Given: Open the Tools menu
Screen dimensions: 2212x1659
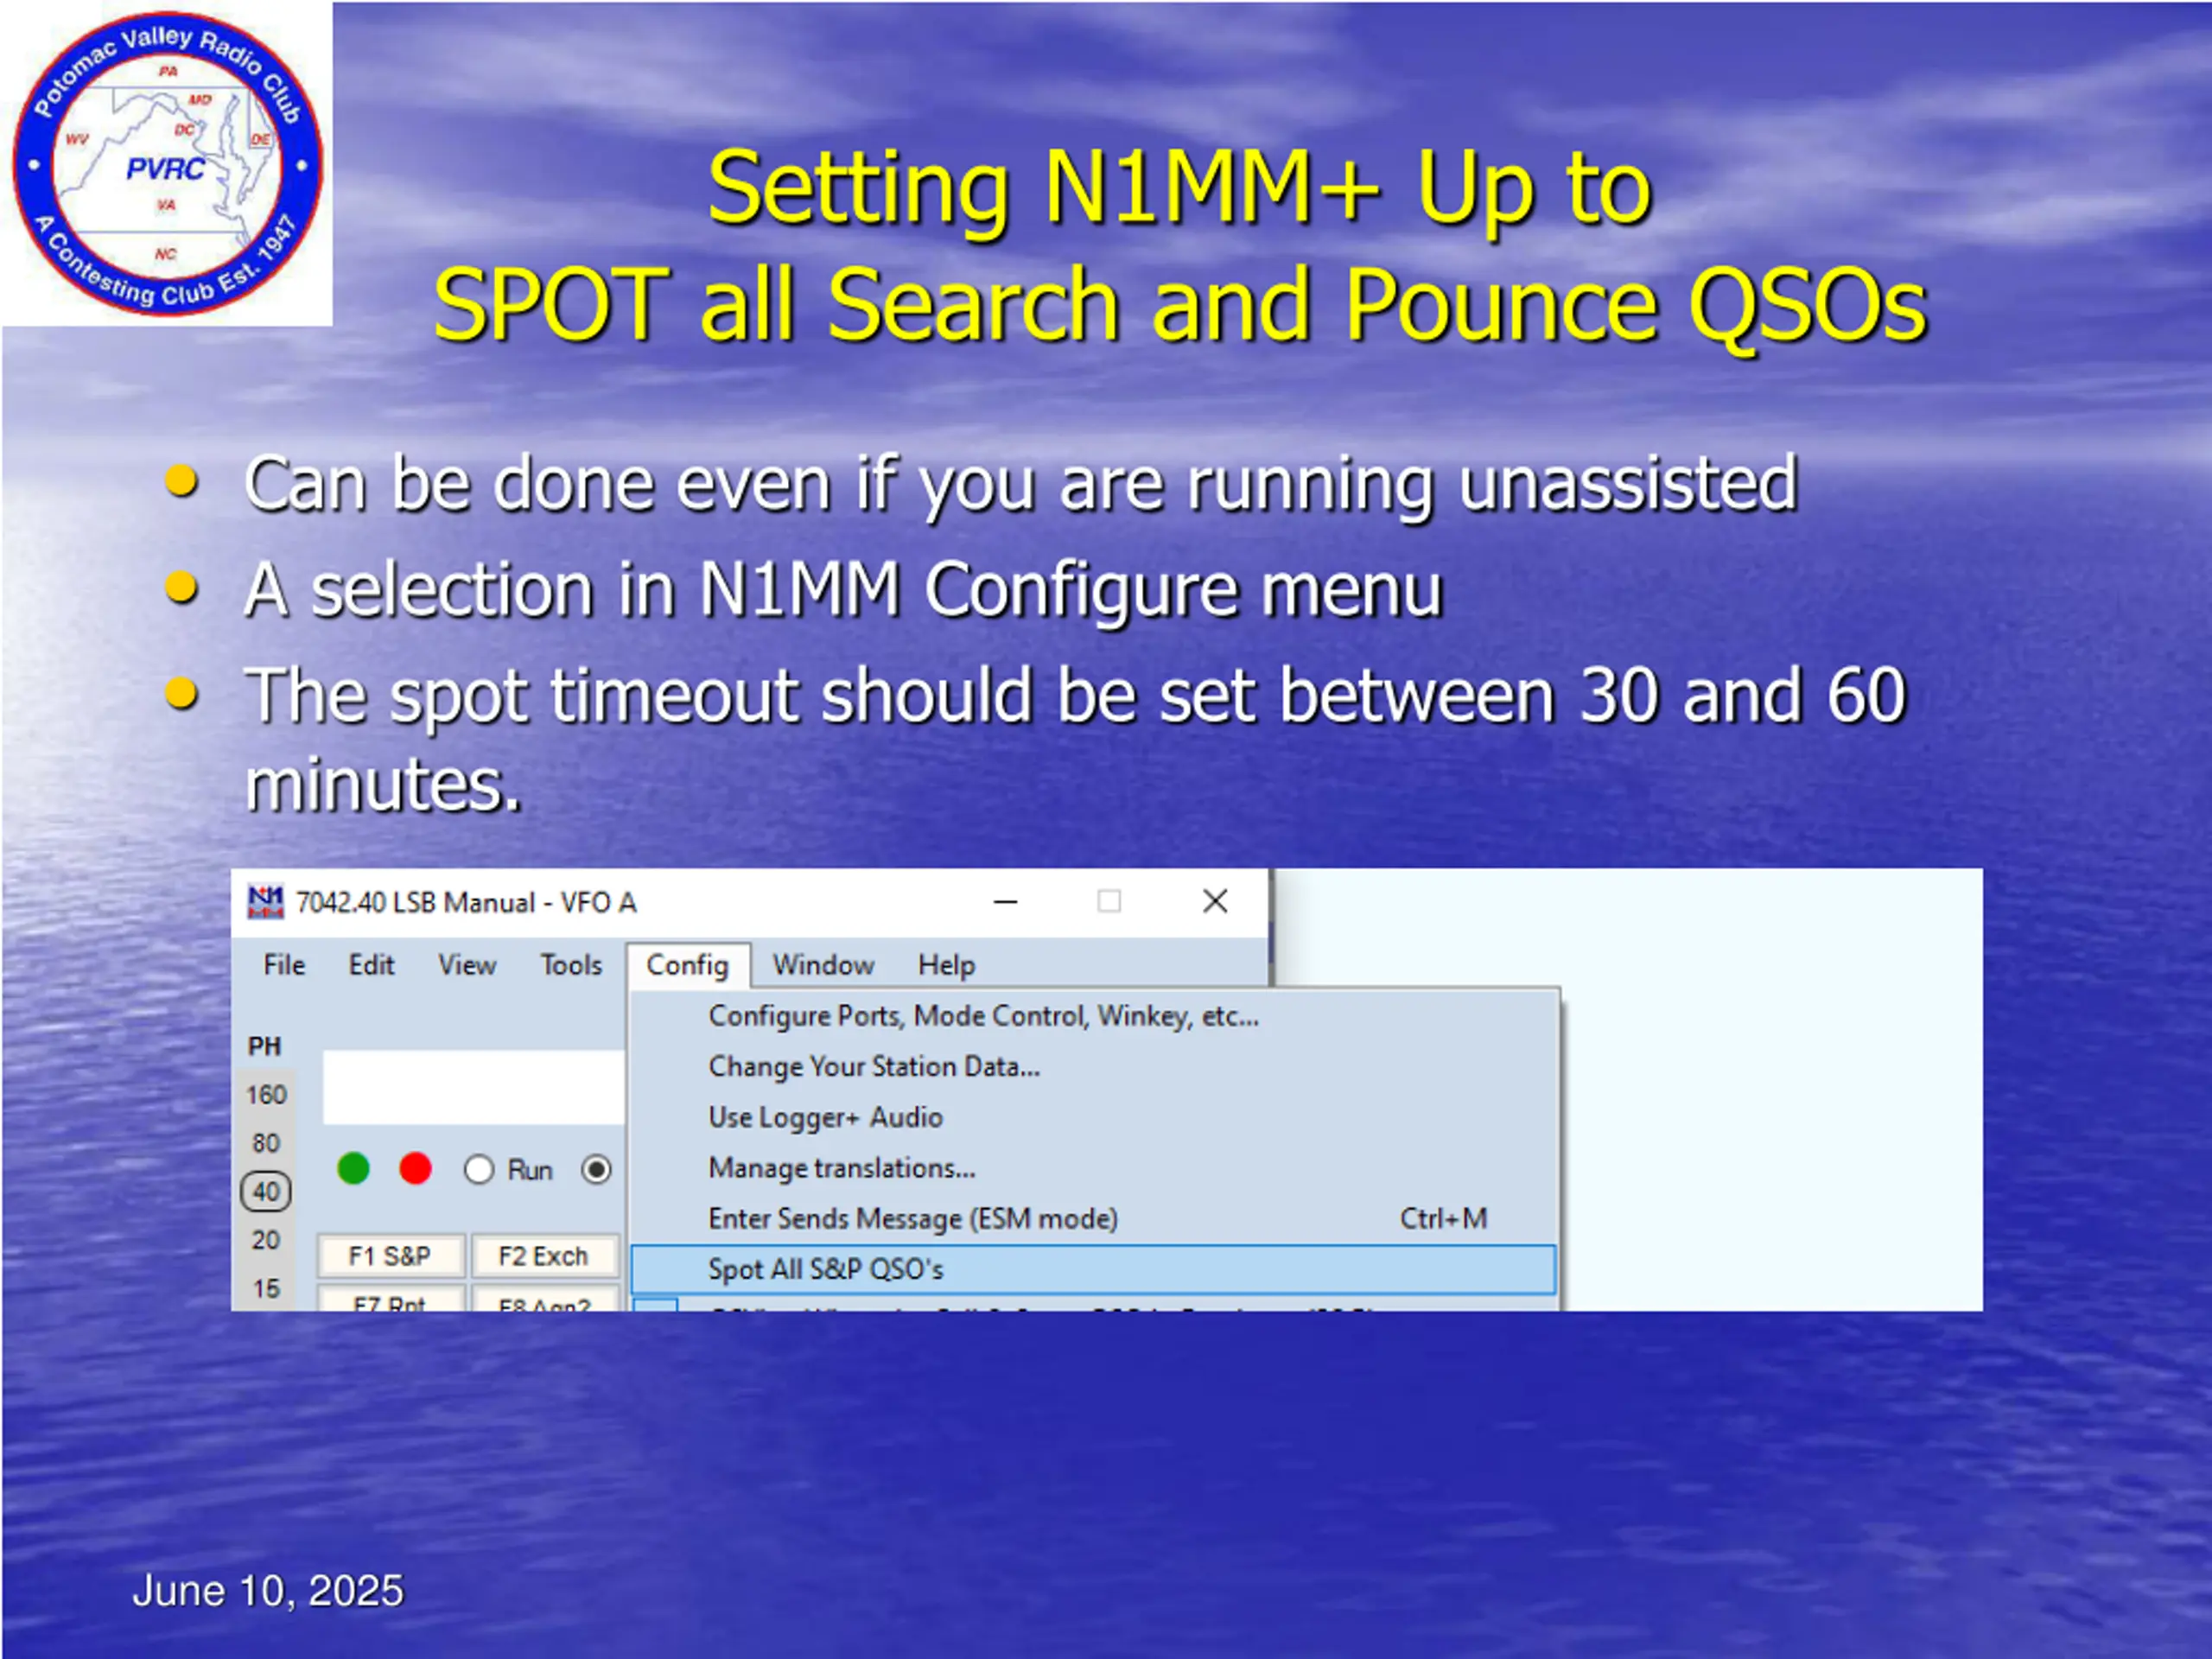Looking at the screenshot, I should tap(571, 965).
